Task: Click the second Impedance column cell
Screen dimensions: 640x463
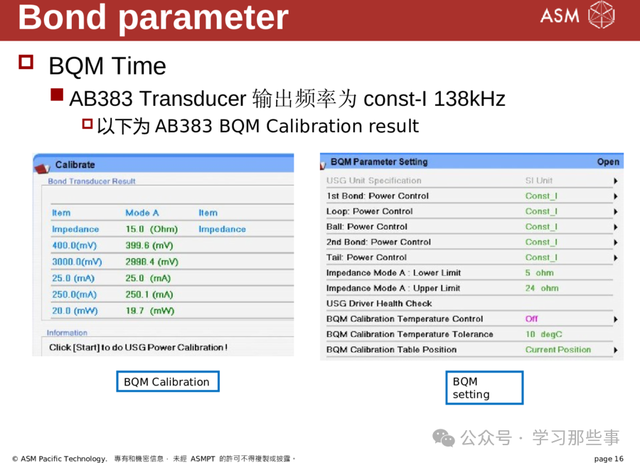Action: (x=222, y=229)
